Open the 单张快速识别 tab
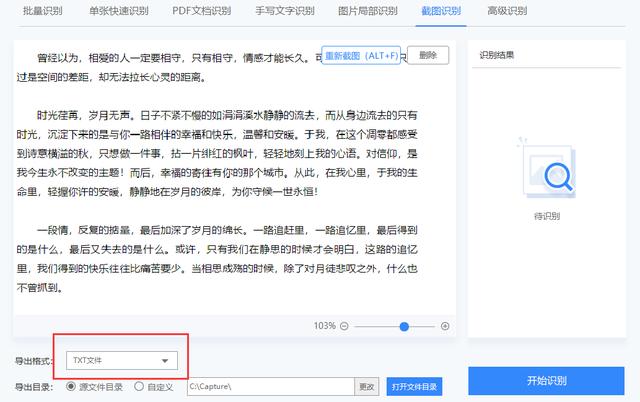The width and height of the screenshot is (640, 402). 119,11
